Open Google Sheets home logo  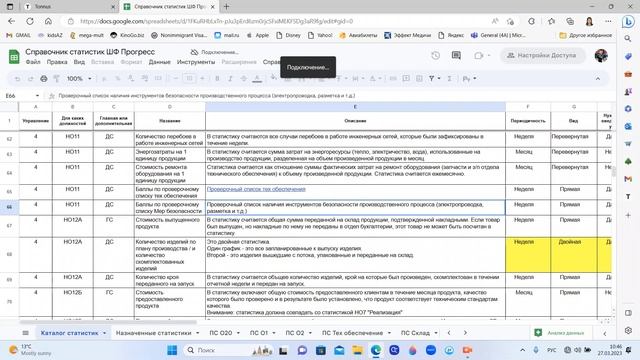[x=14, y=56]
